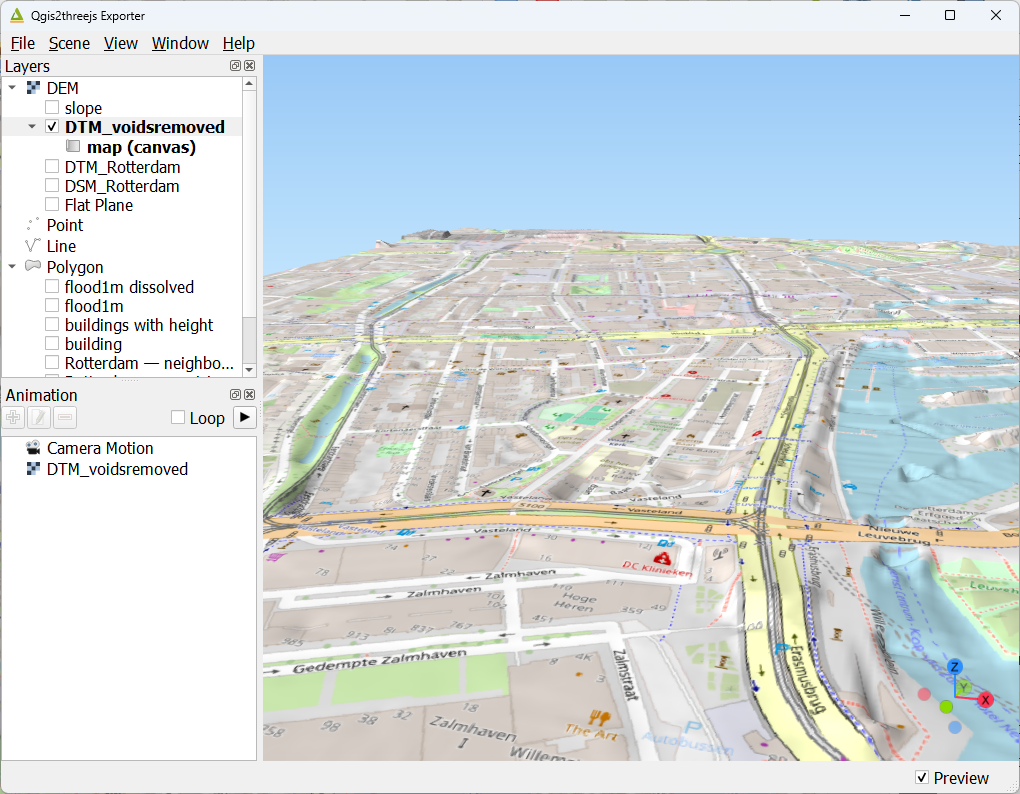Collapse the Polygon group
This screenshot has width=1020, height=794.
pos(12,267)
